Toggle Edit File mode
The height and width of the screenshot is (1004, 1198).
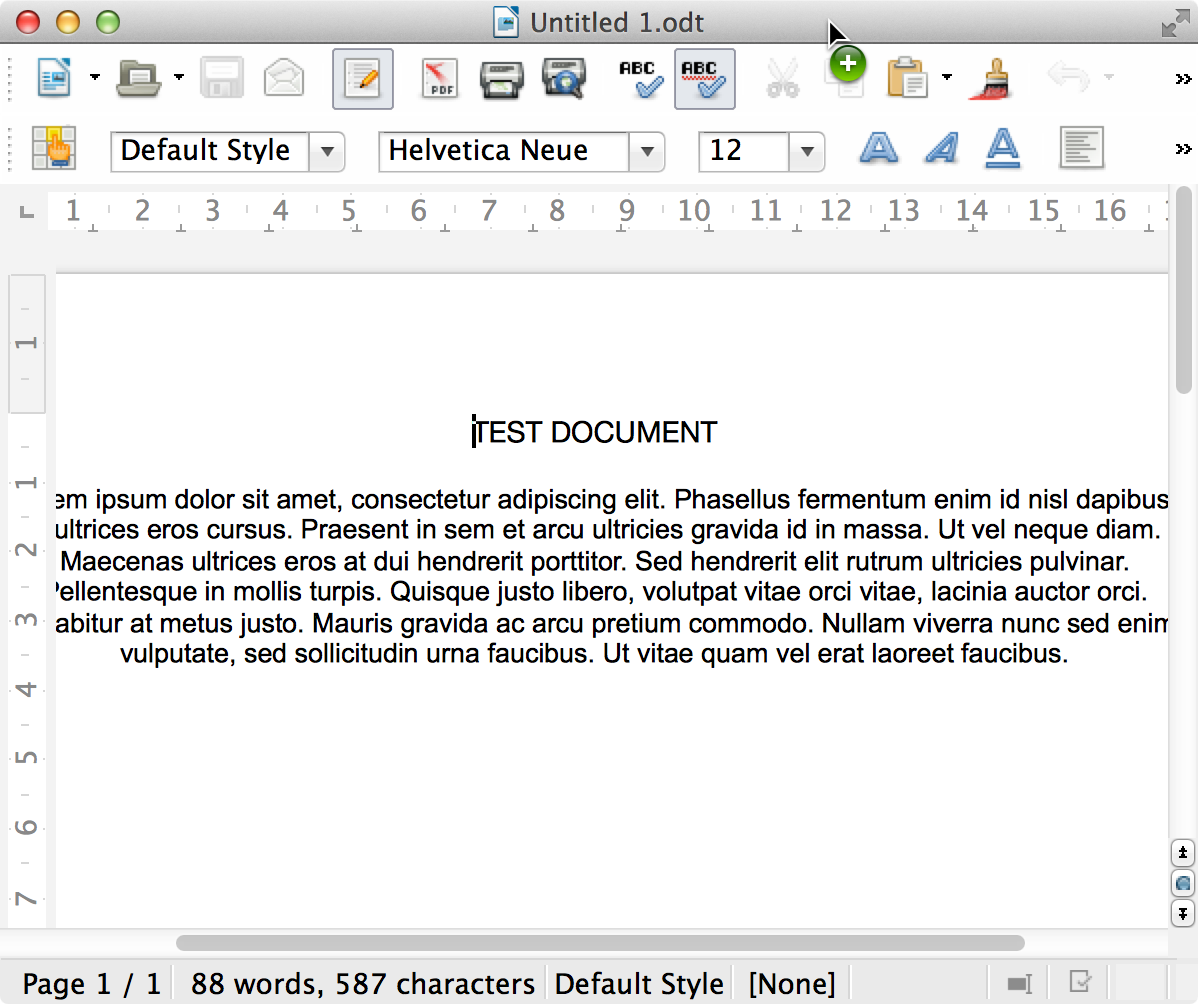point(362,79)
